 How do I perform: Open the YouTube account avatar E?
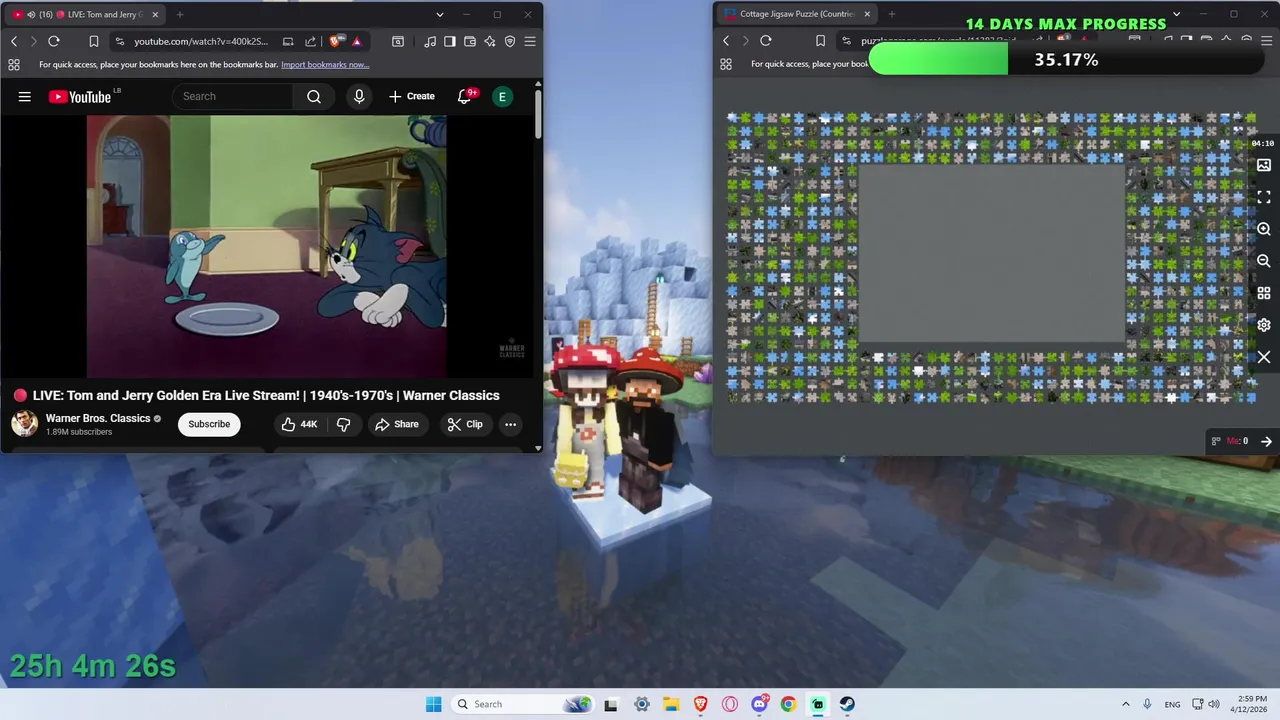pyautogui.click(x=503, y=96)
